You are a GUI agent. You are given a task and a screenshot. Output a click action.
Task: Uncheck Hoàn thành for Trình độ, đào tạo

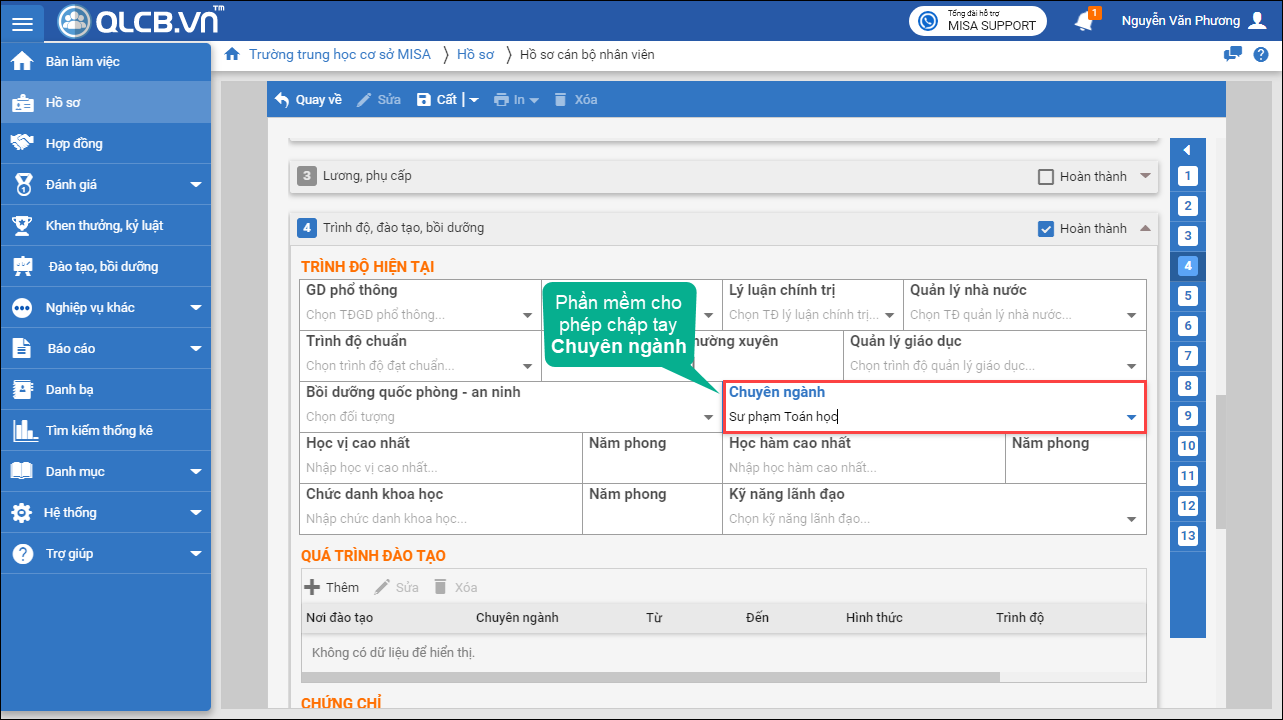[1046, 229]
